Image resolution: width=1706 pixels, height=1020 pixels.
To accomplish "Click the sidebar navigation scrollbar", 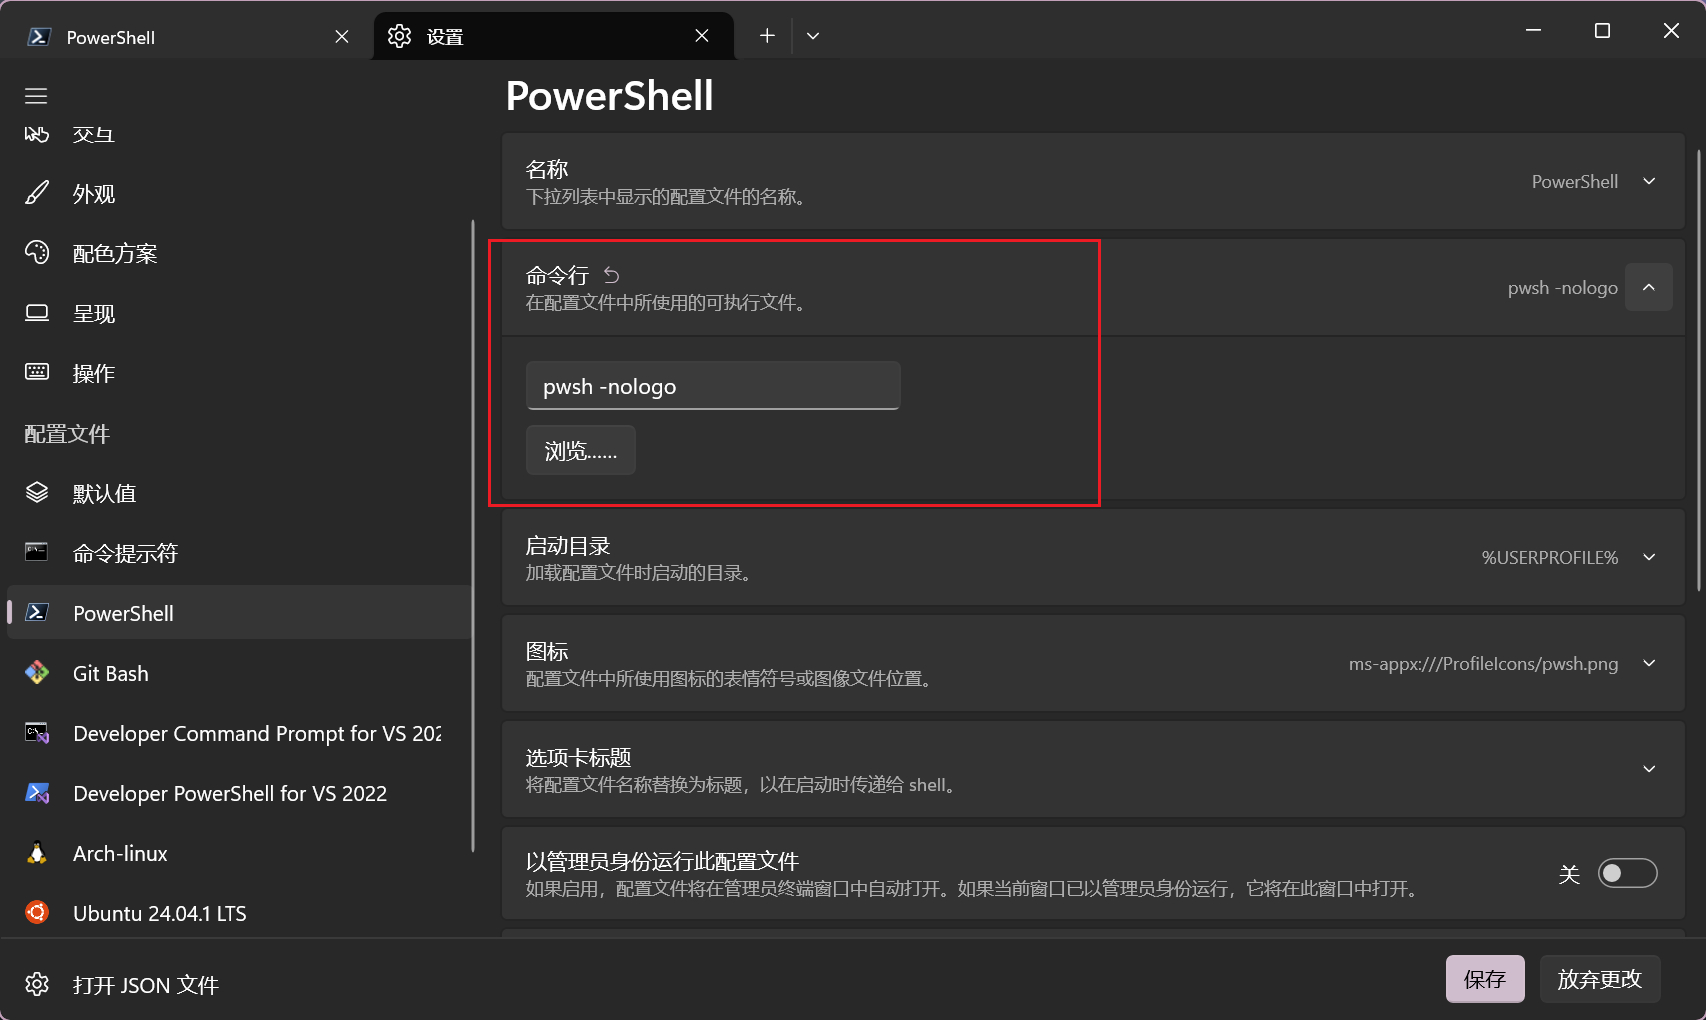I will [x=473, y=535].
